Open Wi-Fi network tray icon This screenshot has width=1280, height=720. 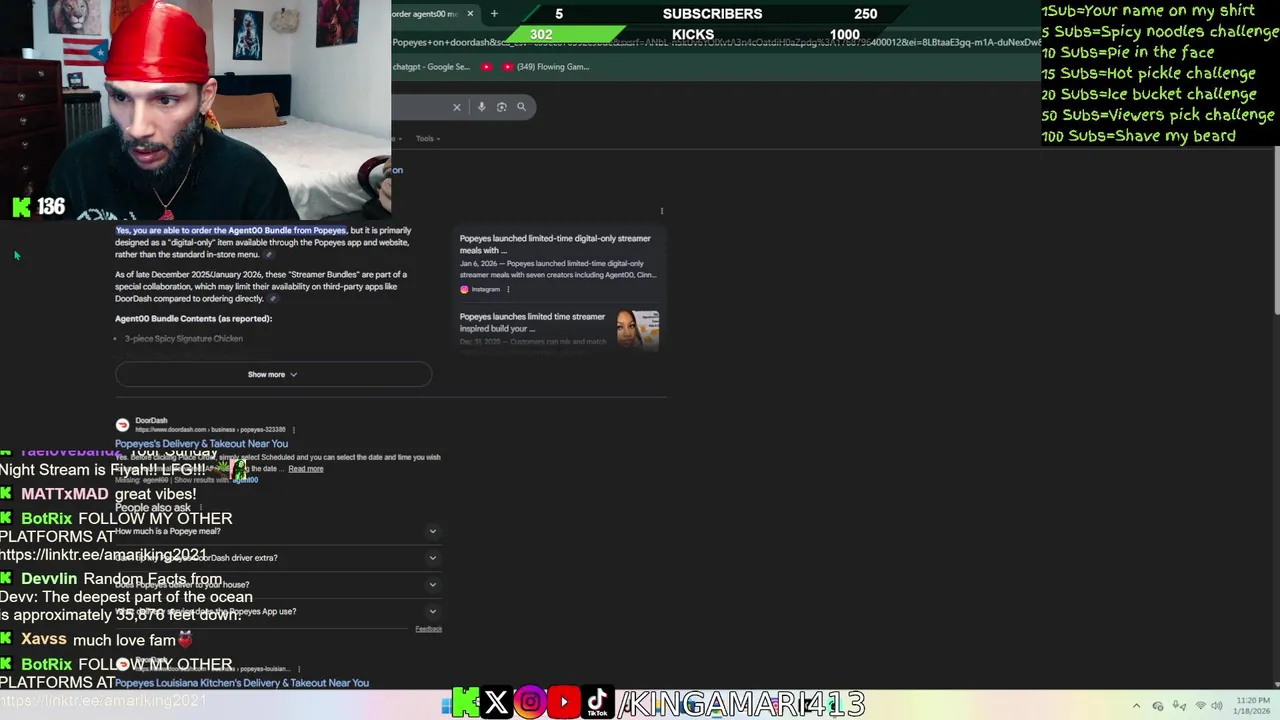click(x=1201, y=706)
